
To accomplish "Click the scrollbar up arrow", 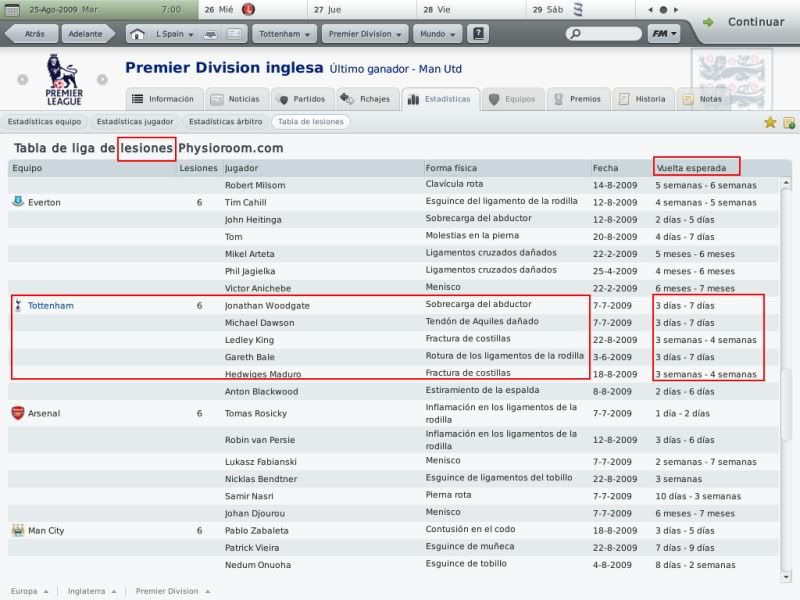I will [786, 183].
